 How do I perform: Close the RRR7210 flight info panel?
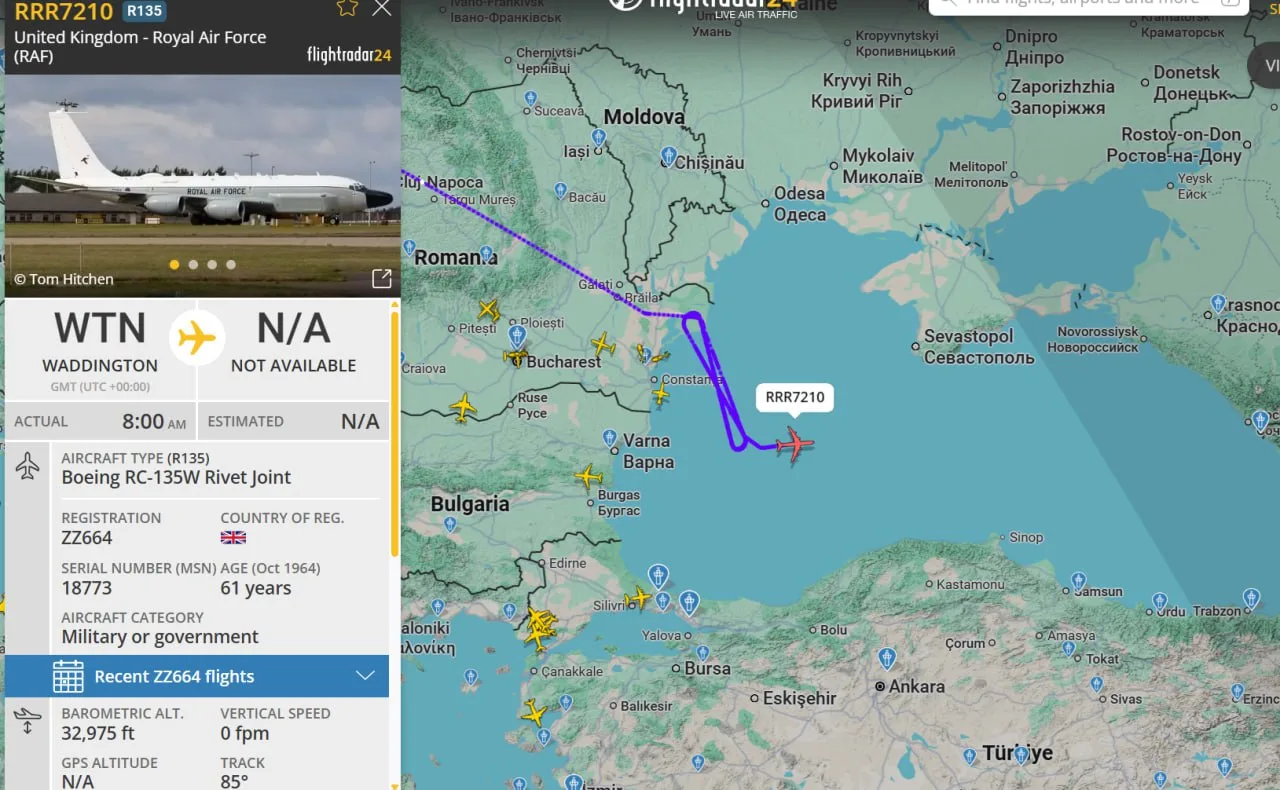(x=381, y=10)
